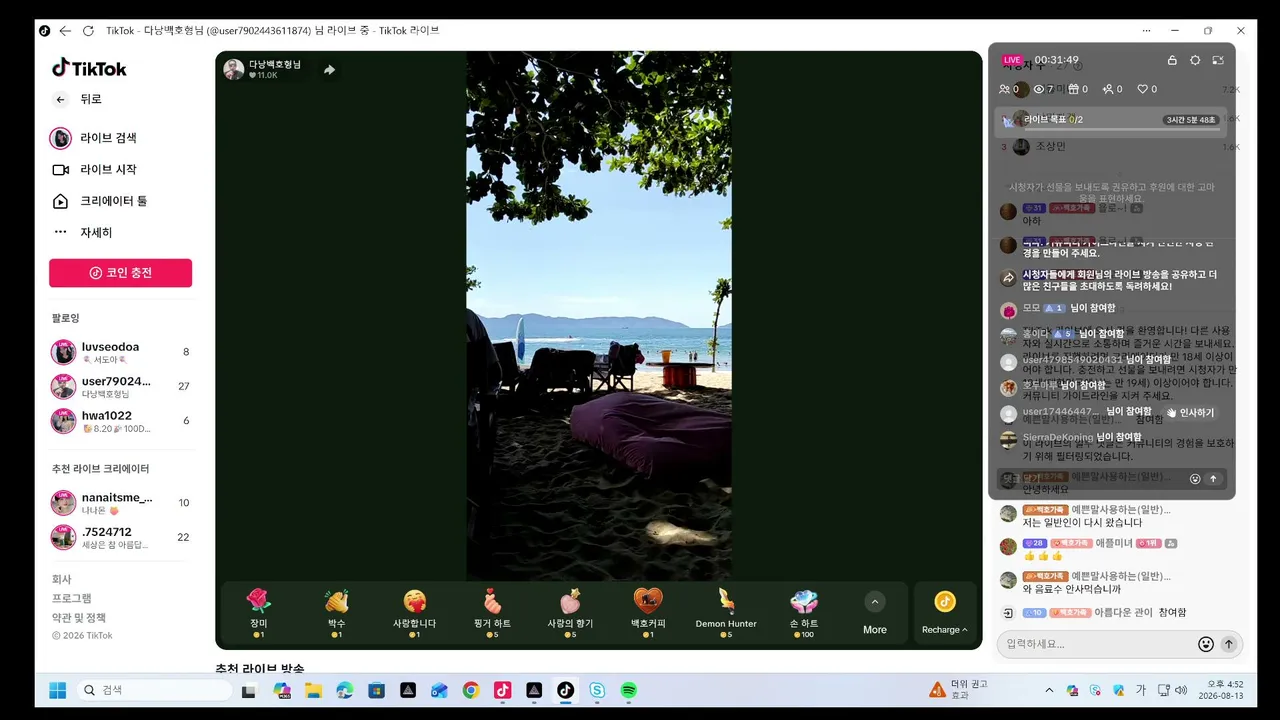Click the 입력하세요 chat input field
Screen dimensions: 1280x720
pos(1097,644)
